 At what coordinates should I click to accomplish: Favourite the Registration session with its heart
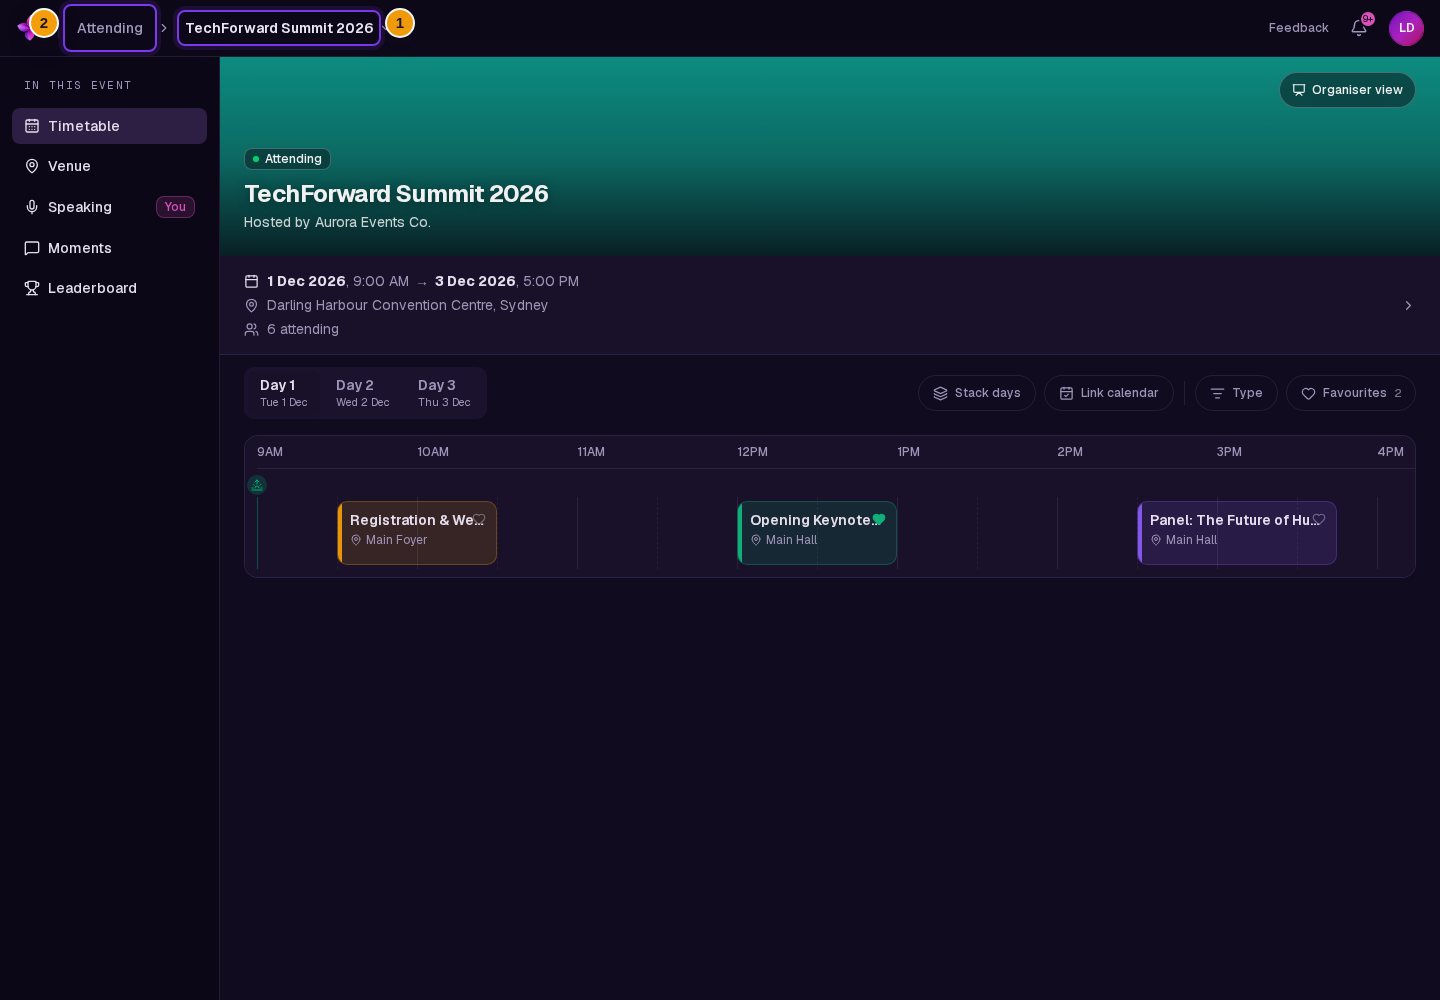point(479,519)
